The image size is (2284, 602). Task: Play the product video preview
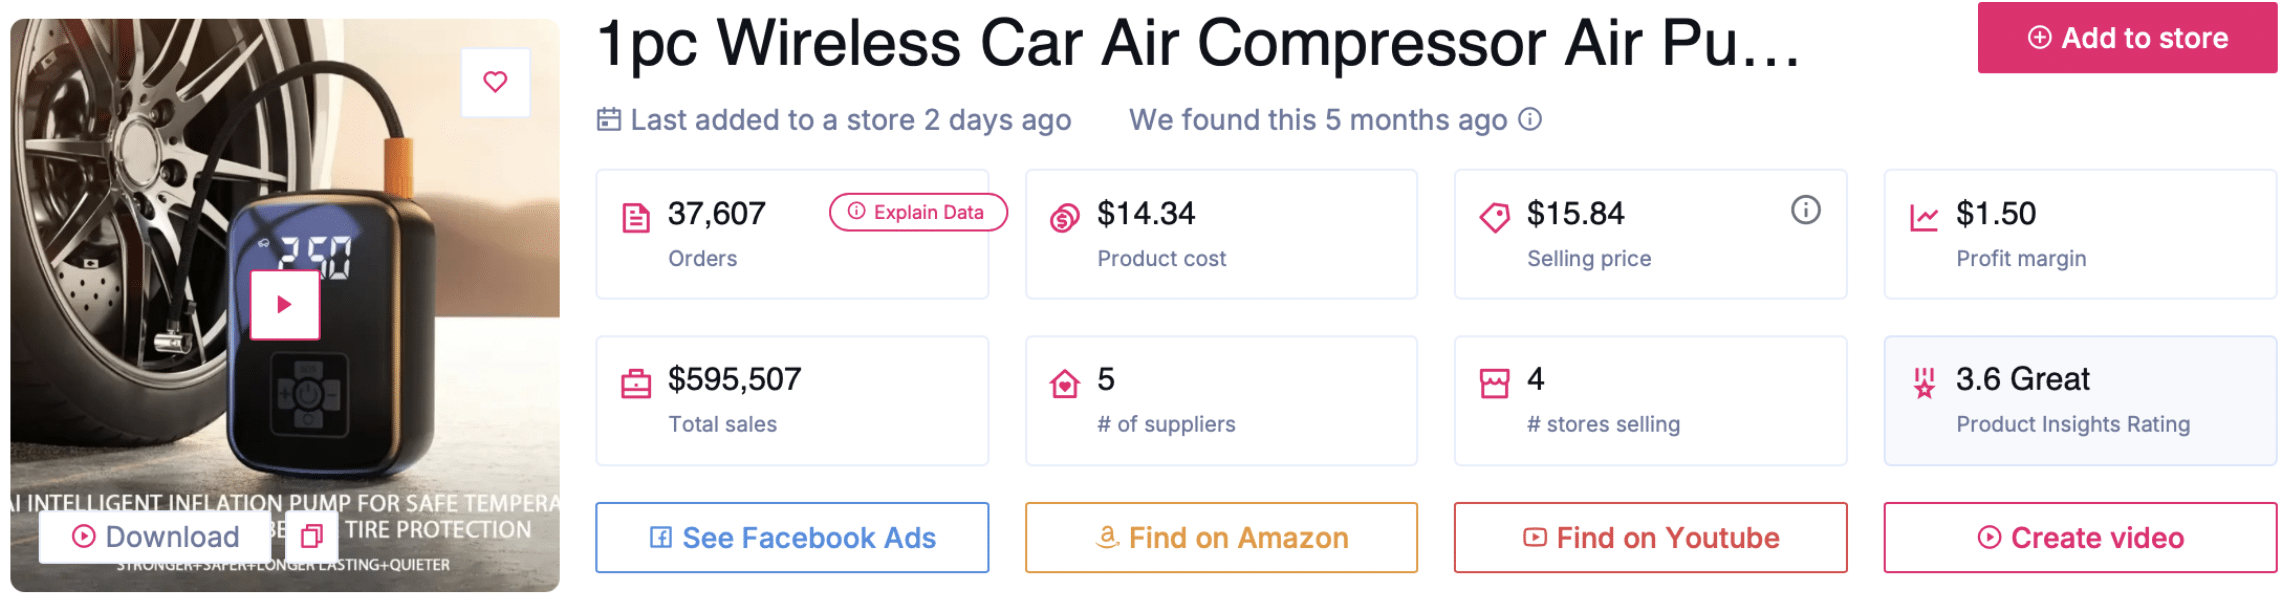point(283,303)
